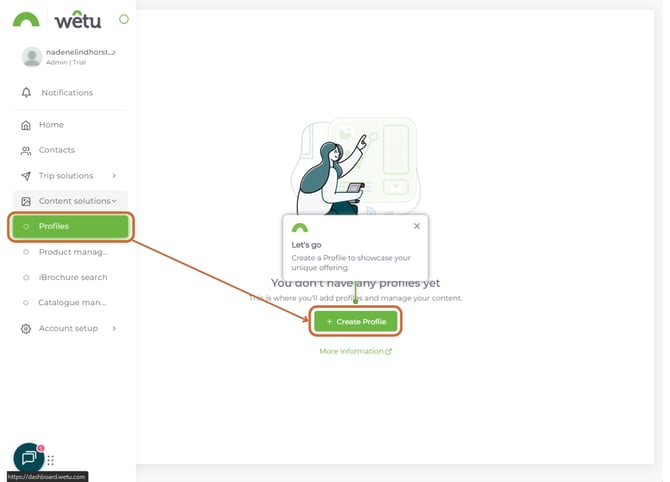
Task: Open iBrochure search menu item
Action: 72,277
